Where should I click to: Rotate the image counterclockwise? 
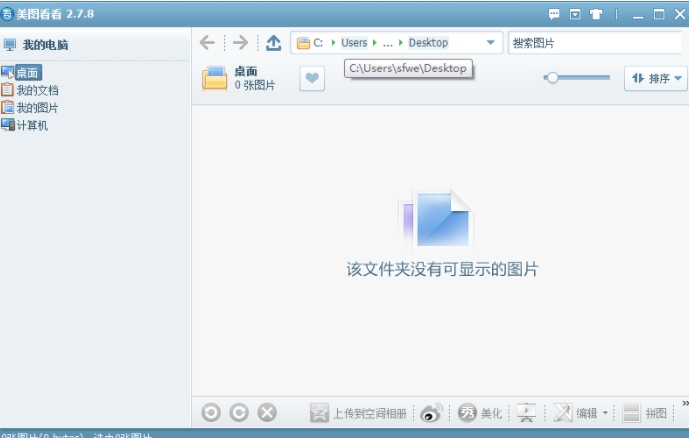coord(211,412)
